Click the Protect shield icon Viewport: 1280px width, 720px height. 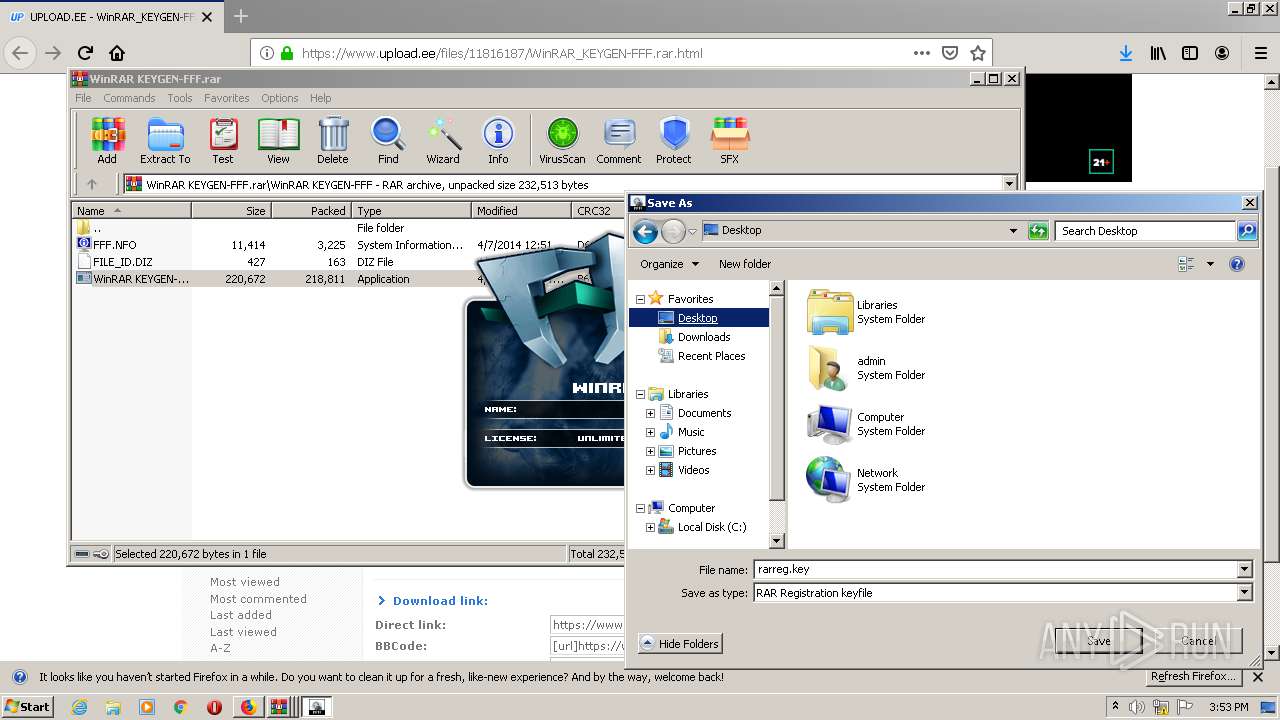[674, 140]
